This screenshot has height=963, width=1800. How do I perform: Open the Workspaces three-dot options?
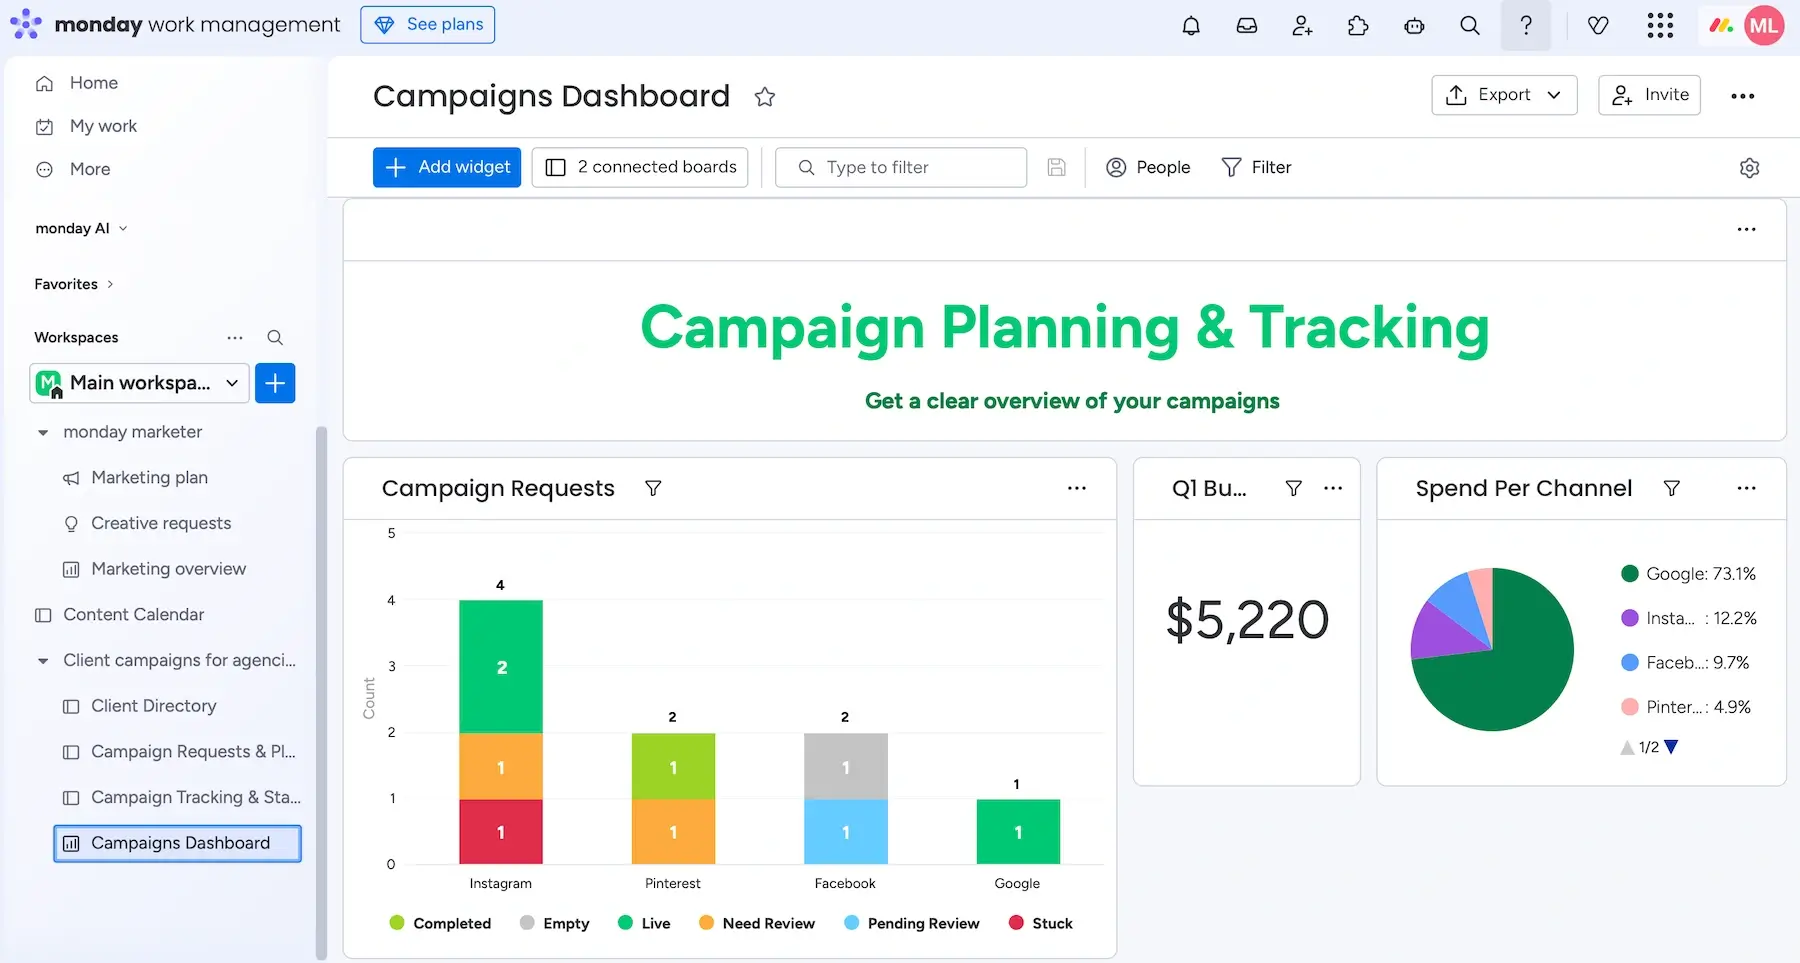point(235,337)
